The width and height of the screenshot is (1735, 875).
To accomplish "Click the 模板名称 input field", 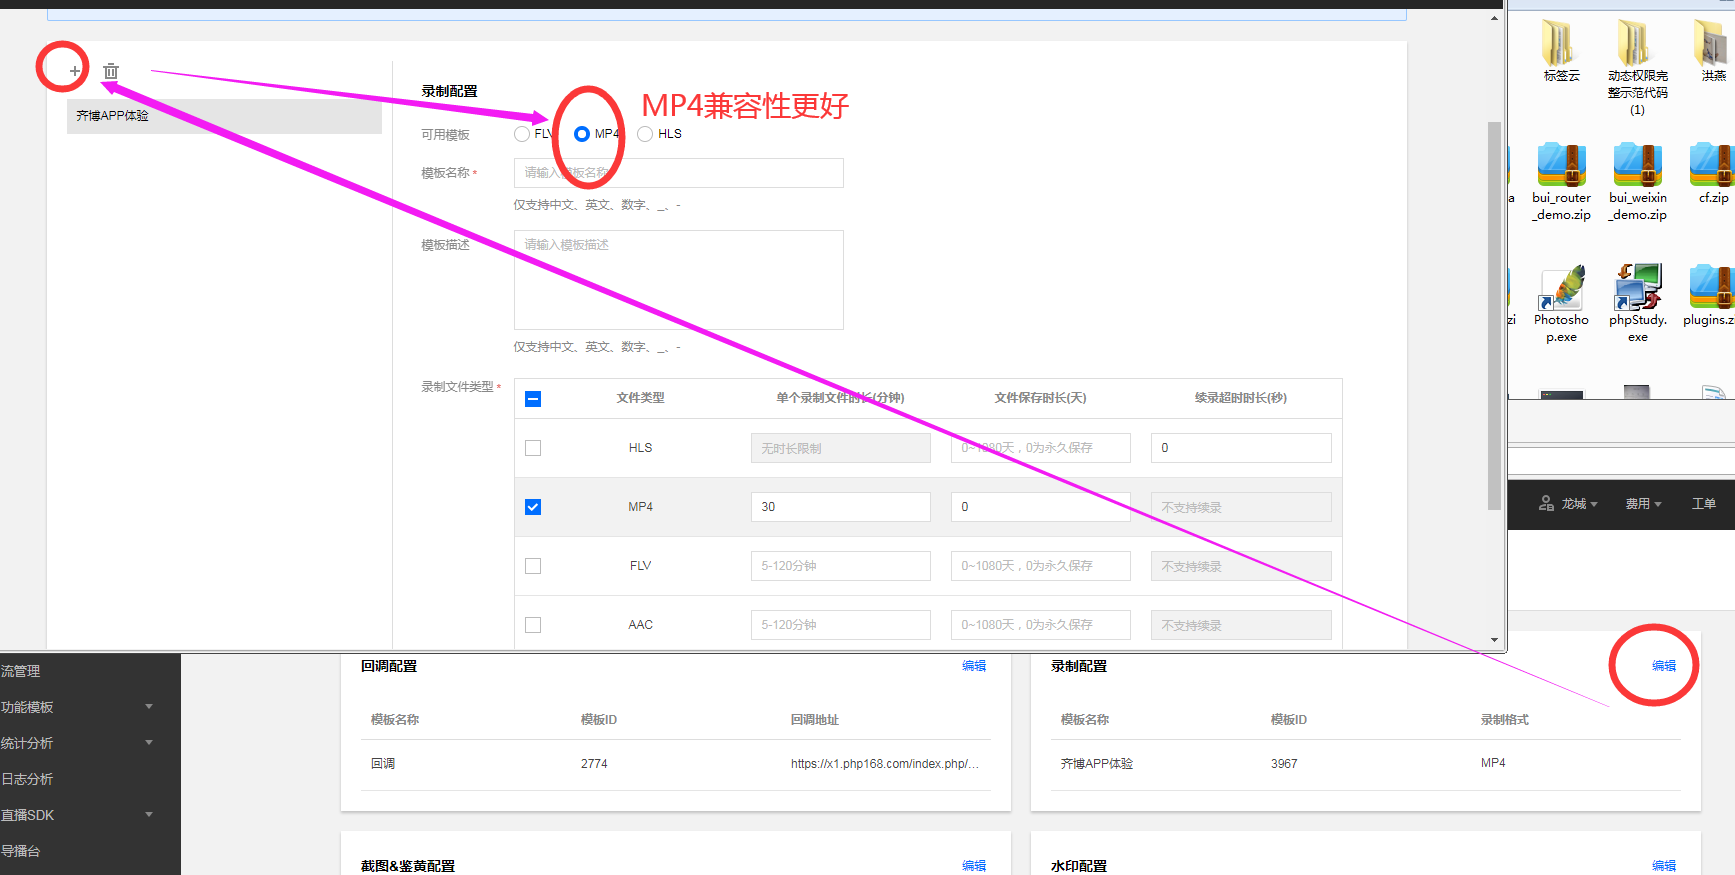I will pos(678,173).
